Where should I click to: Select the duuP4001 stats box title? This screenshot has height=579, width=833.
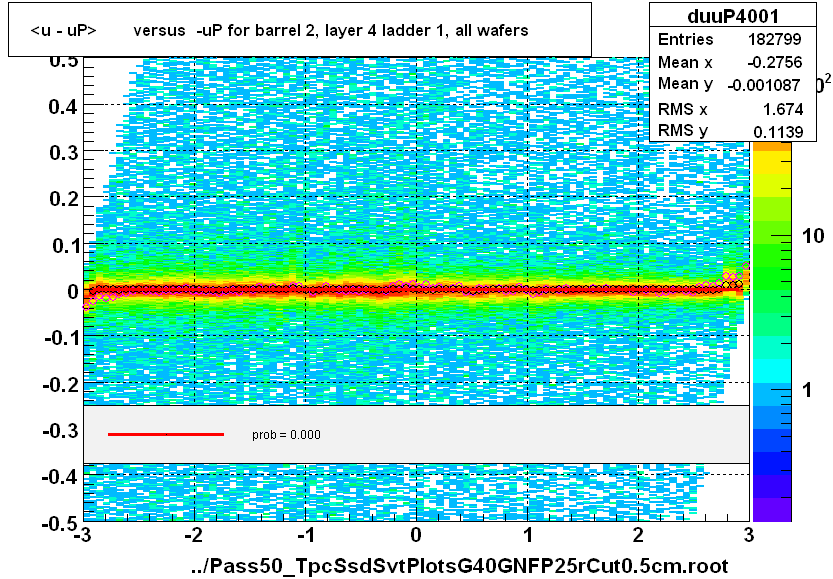click(x=733, y=16)
